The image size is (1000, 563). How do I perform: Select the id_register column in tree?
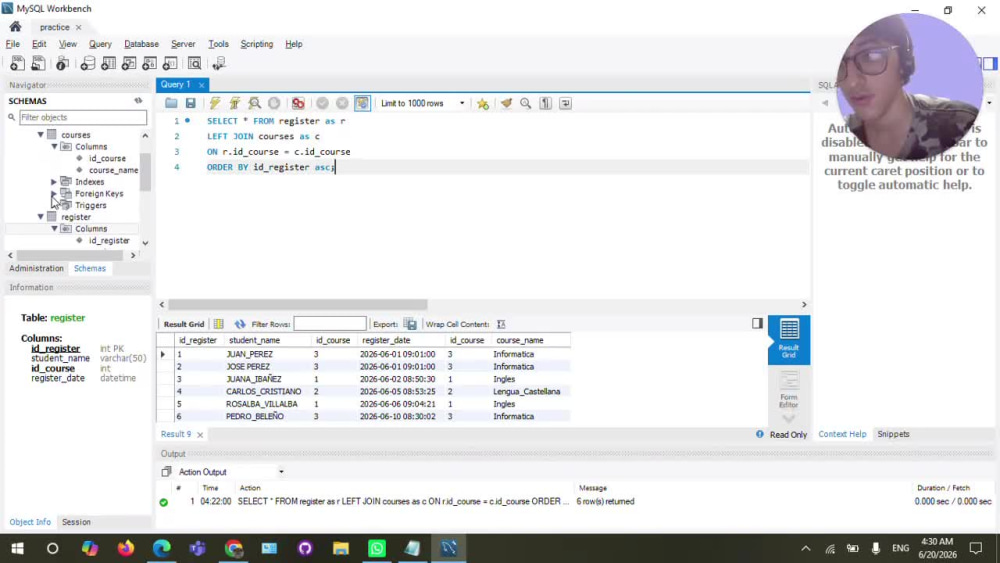point(109,240)
